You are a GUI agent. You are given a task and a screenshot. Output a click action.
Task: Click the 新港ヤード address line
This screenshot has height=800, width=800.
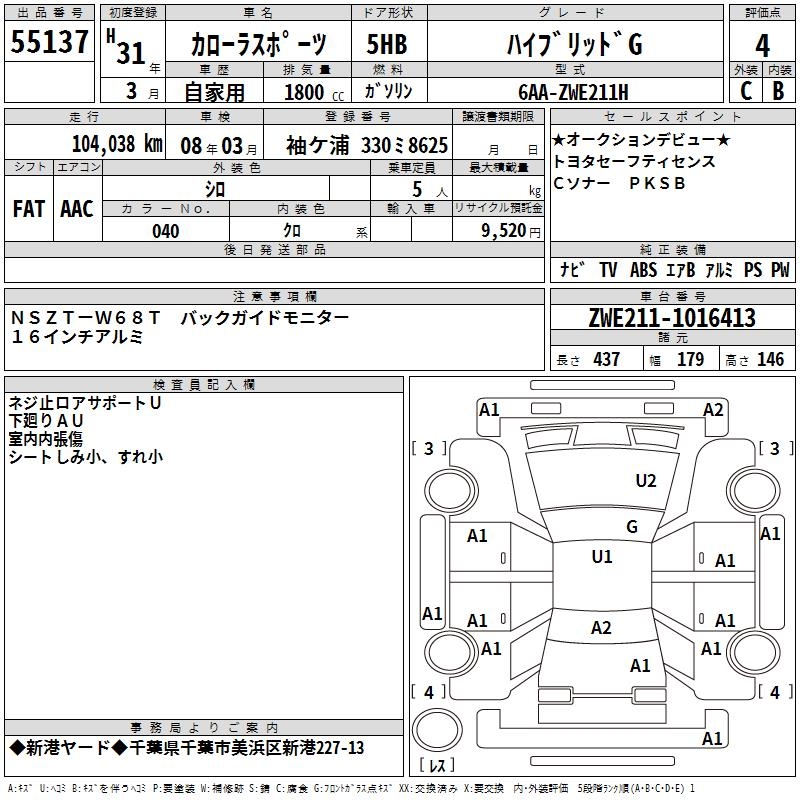tap(187, 748)
